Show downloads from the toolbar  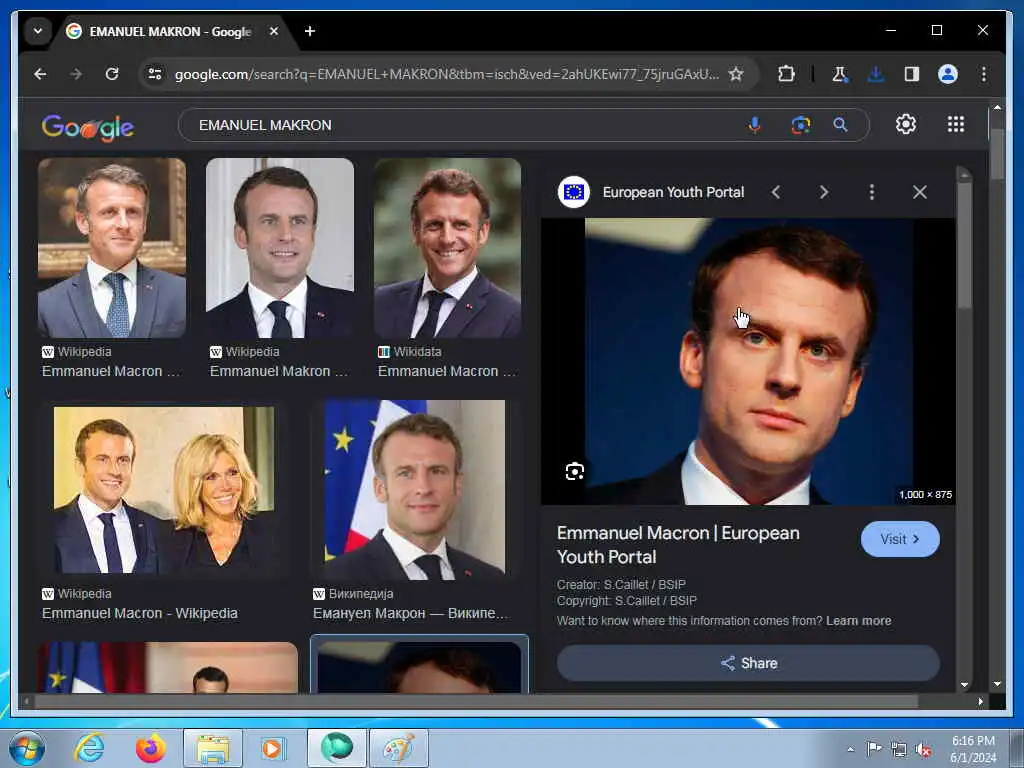coord(876,74)
